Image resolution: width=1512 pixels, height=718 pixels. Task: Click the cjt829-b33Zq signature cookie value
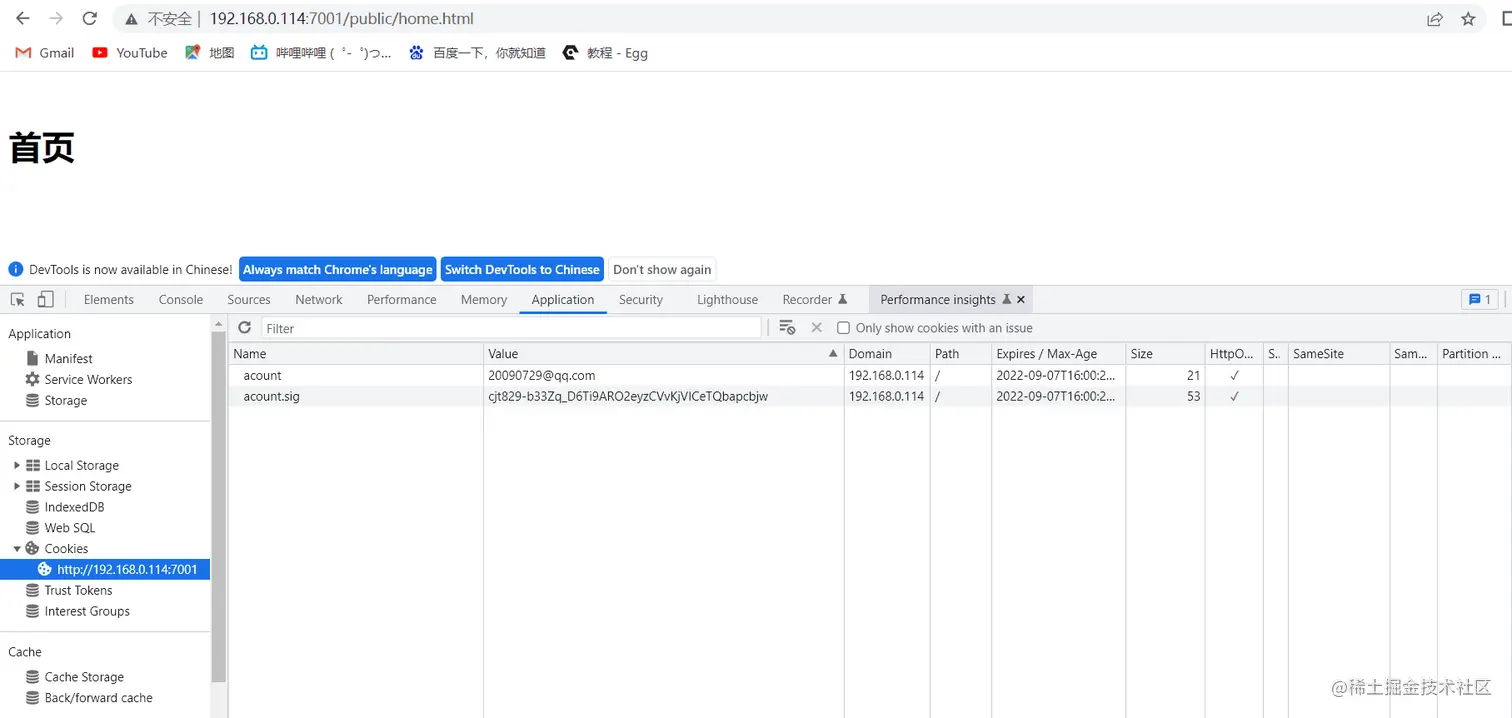628,396
